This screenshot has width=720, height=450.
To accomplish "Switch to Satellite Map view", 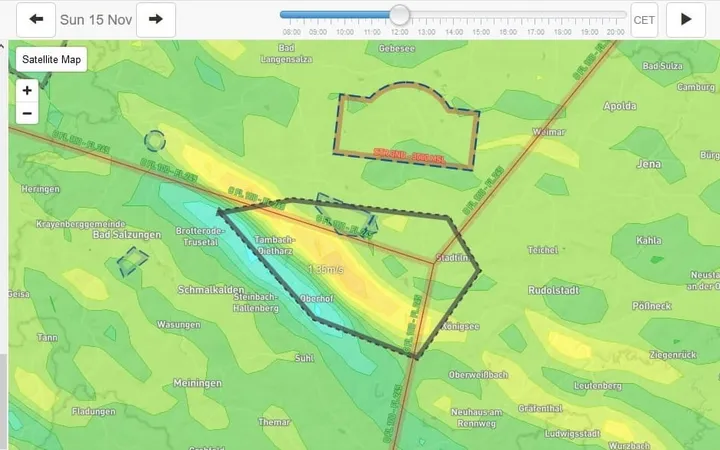I will point(51,59).
